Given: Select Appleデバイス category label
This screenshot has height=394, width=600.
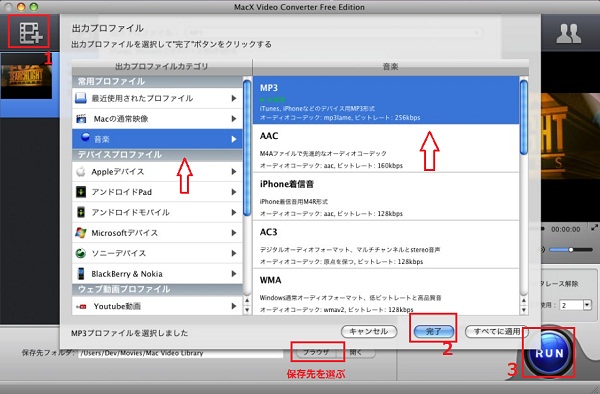Looking at the screenshot, I should [x=118, y=172].
